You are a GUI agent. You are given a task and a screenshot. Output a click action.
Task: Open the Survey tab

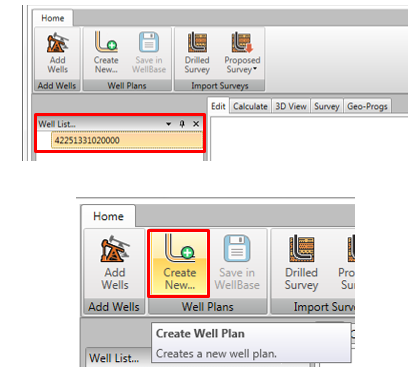(x=327, y=106)
